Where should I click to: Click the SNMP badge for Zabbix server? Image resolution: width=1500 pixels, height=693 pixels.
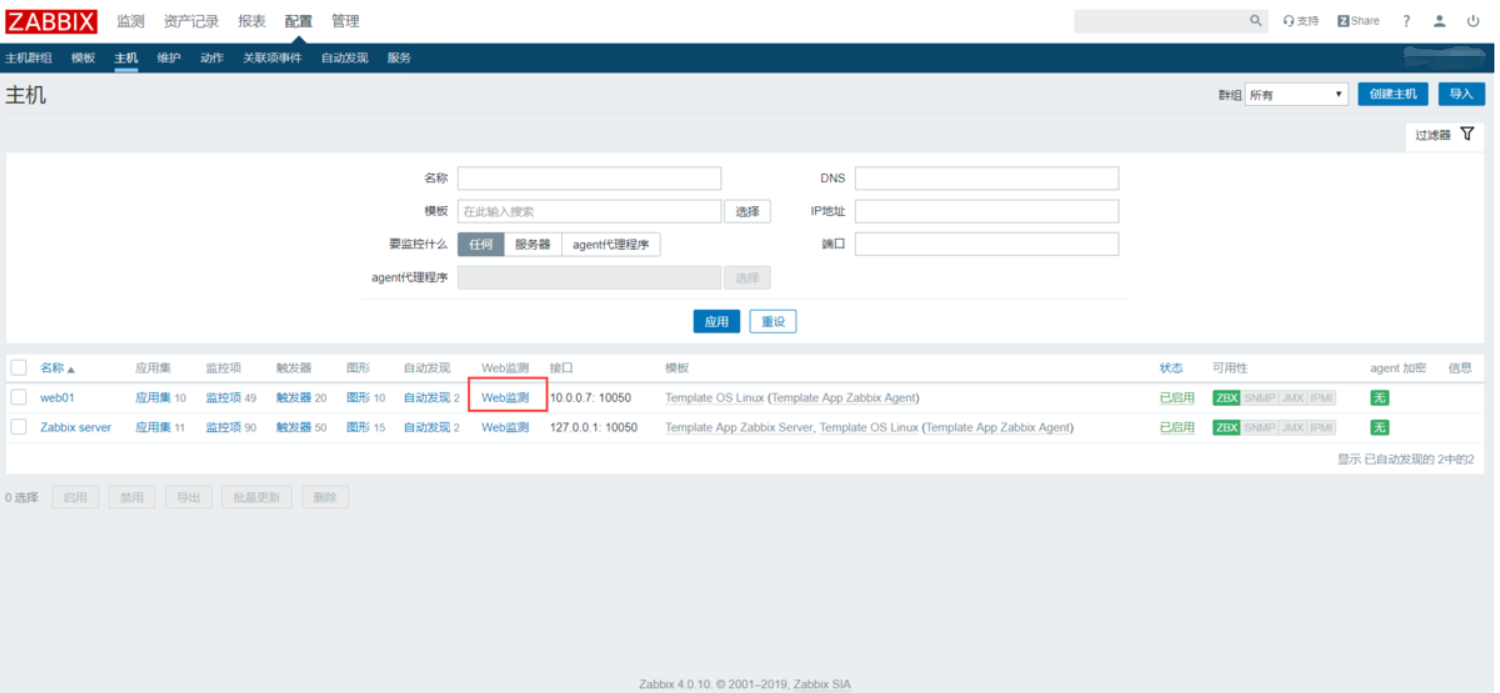click(x=1259, y=428)
